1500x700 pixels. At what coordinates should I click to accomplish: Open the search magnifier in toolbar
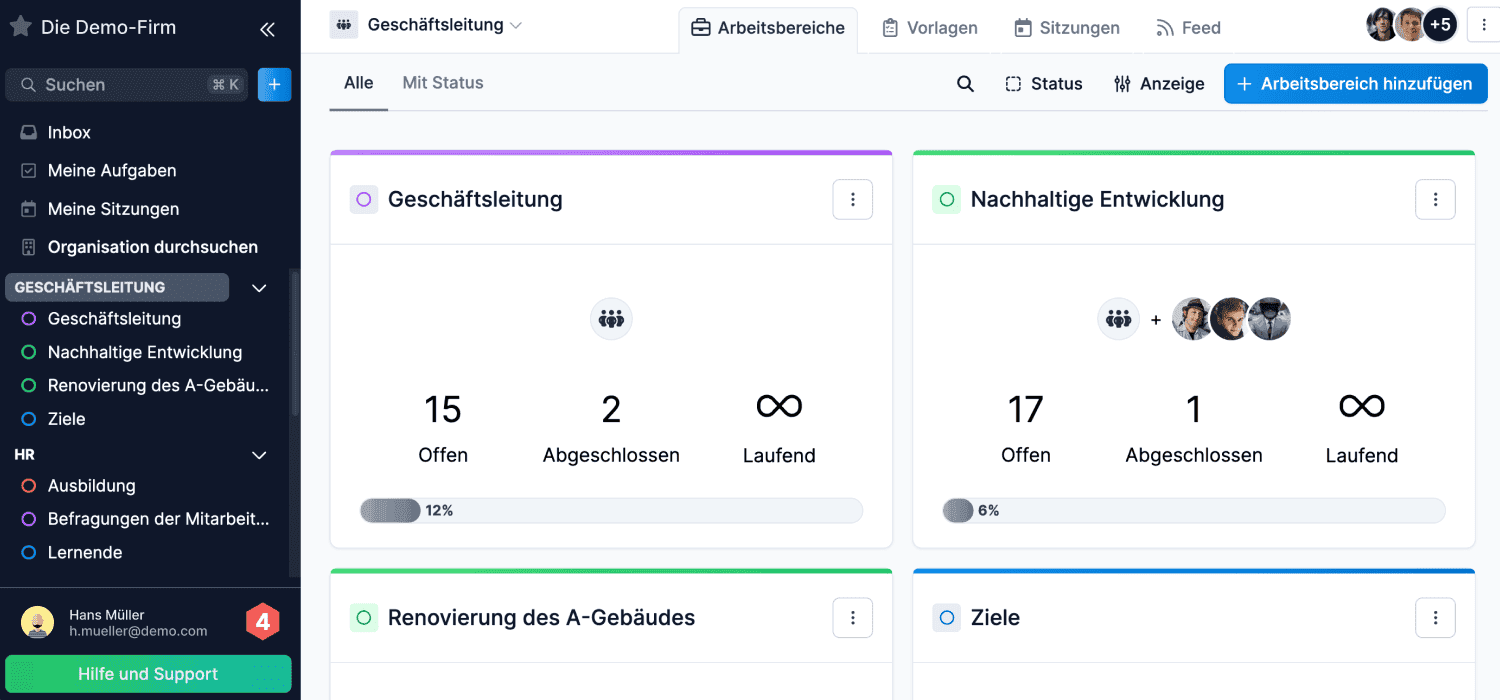[965, 84]
